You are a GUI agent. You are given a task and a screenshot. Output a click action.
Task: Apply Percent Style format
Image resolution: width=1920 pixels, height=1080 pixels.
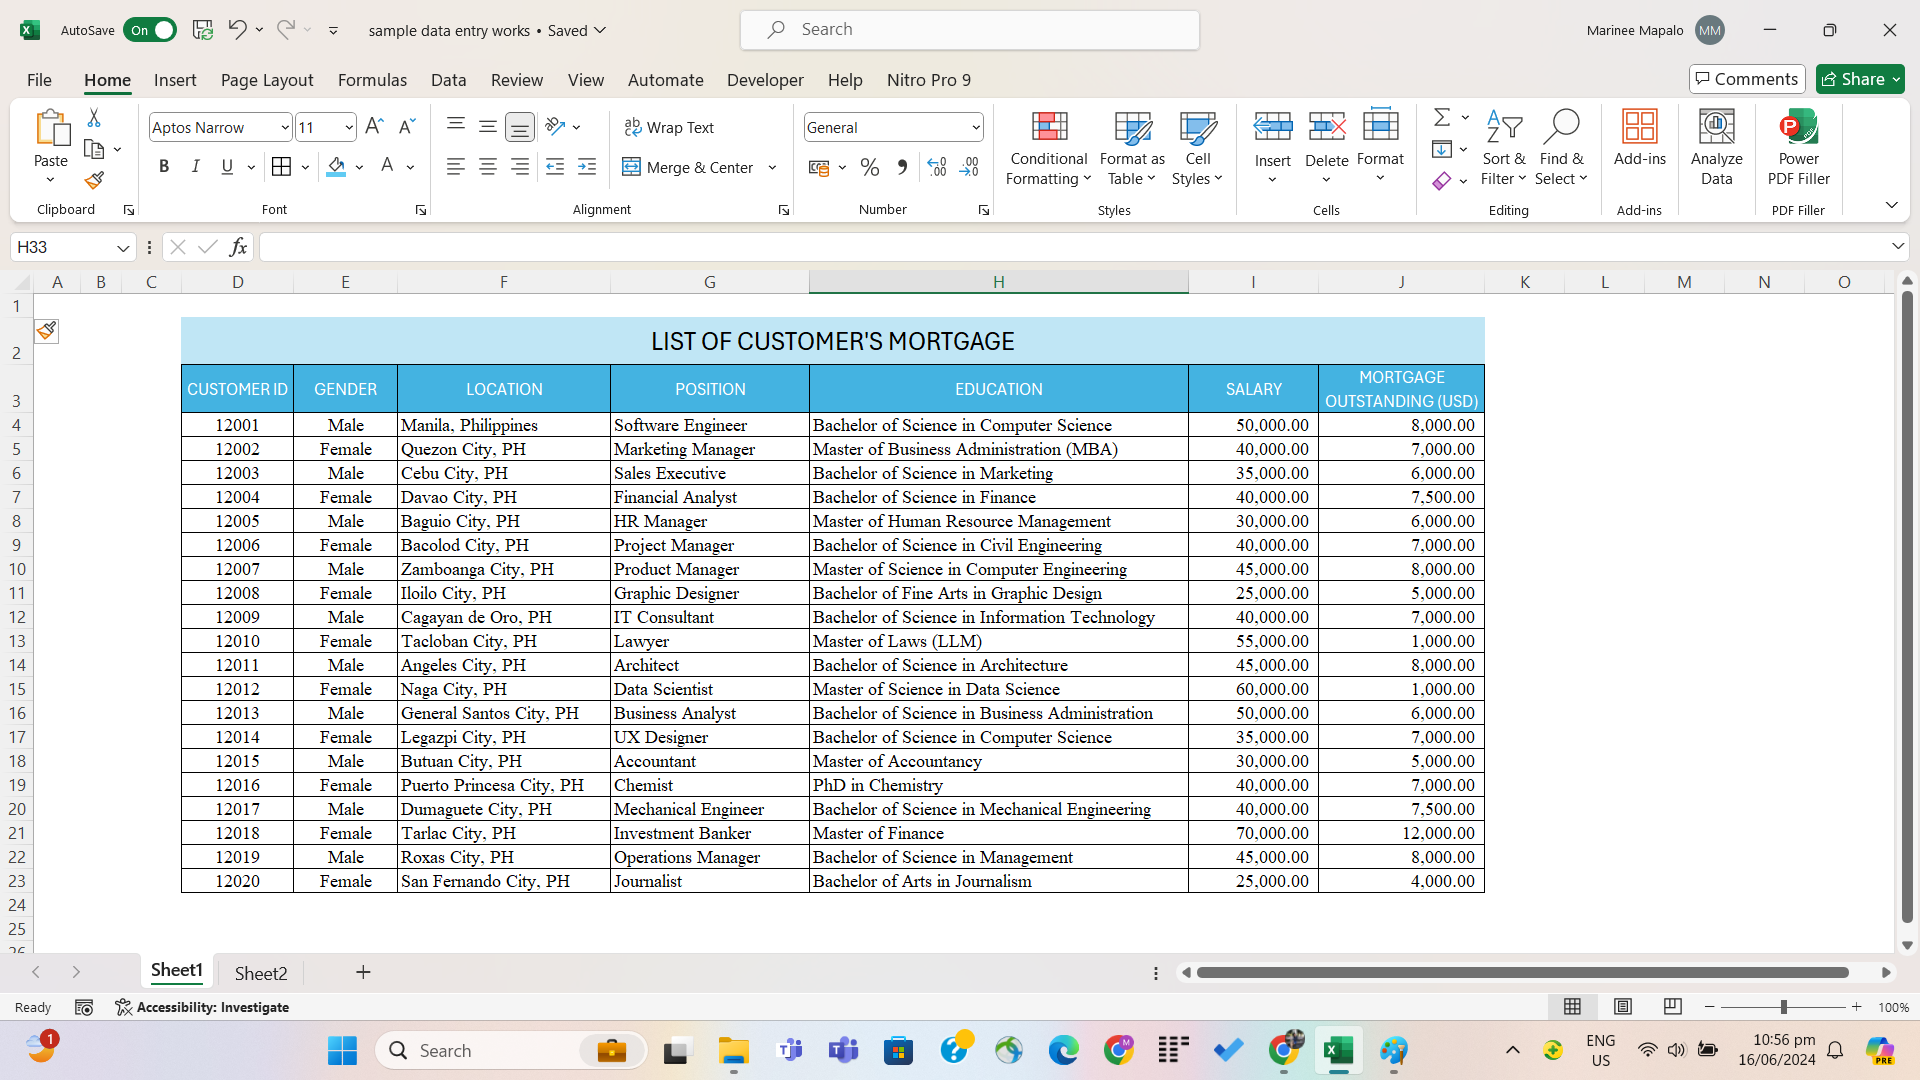click(870, 167)
